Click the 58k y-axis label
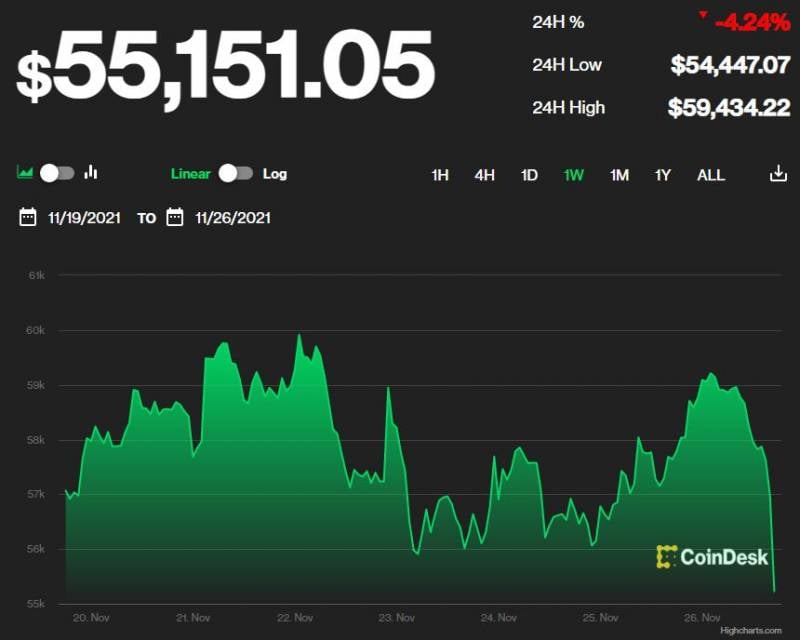The image size is (800, 640). 36,440
